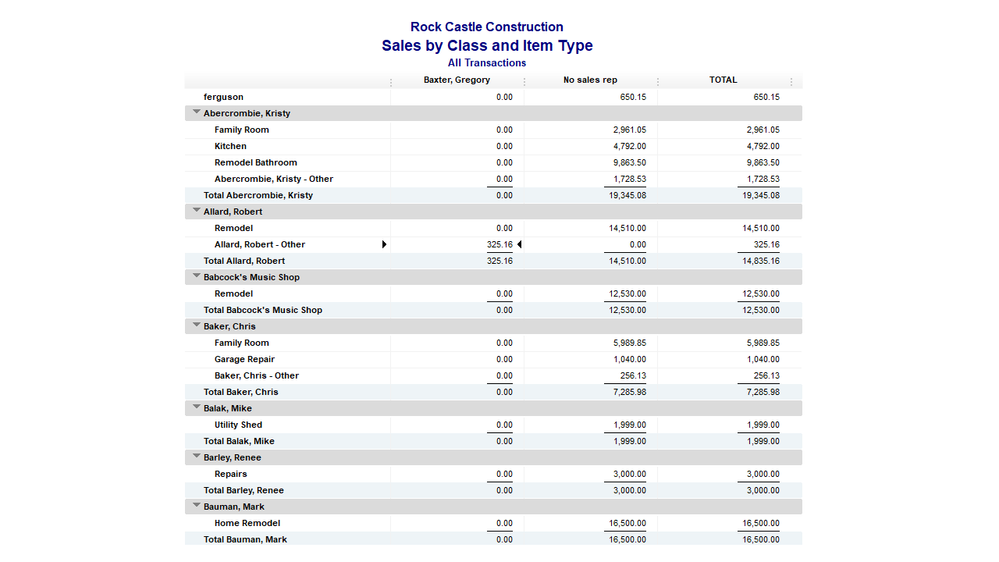Select the ferguson row label
Screen dimensions: 999x562
[223, 97]
